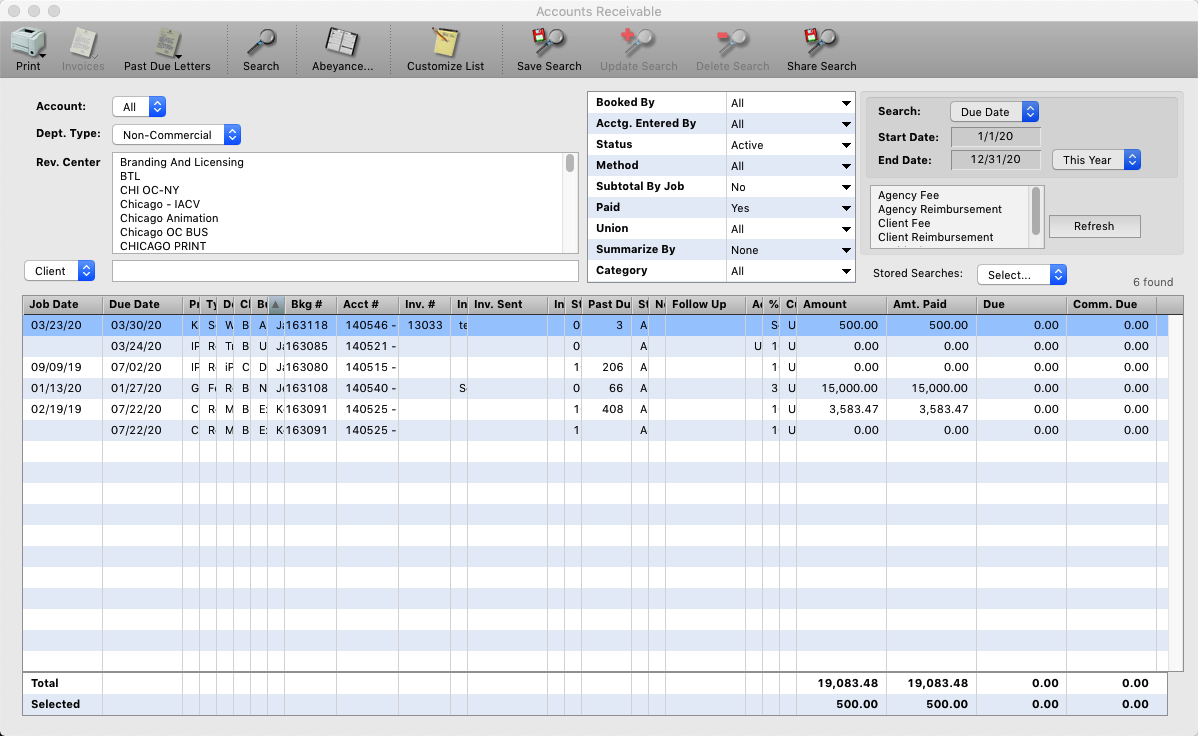Open the This Year range dropdown
The width and height of the screenshot is (1198, 736).
point(1096,160)
